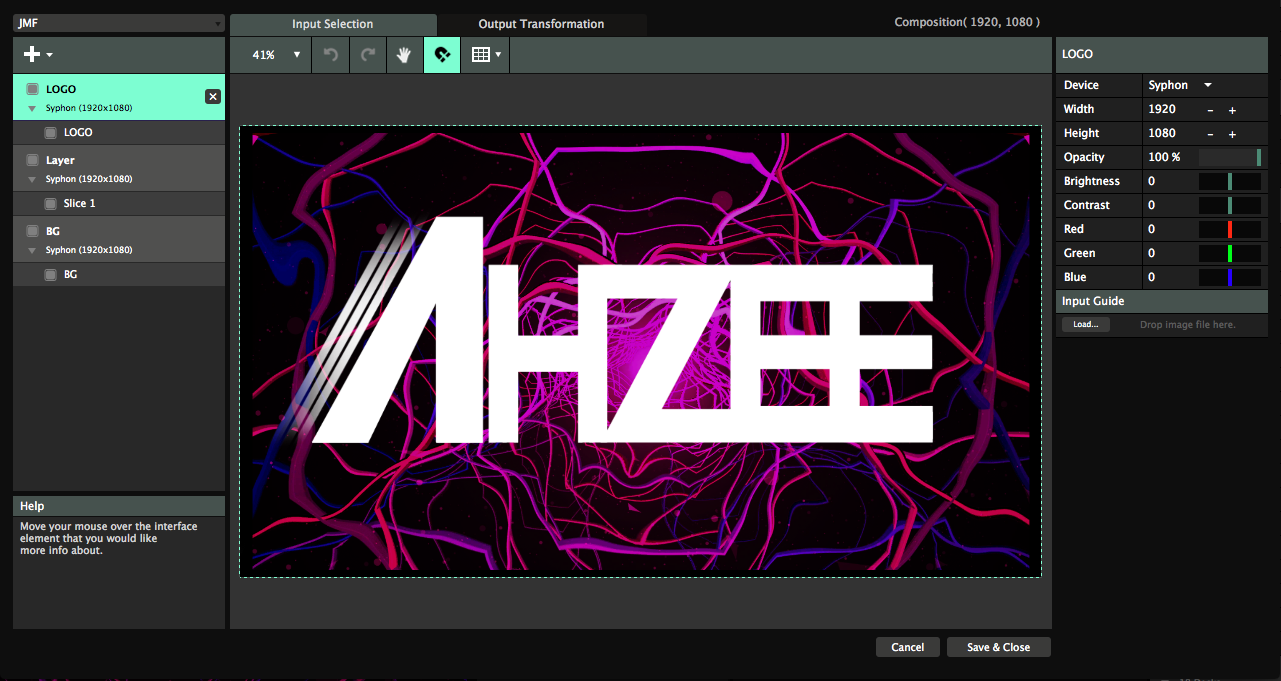Click the Height value 1080
This screenshot has width=1281, height=681.
[x=1162, y=133]
